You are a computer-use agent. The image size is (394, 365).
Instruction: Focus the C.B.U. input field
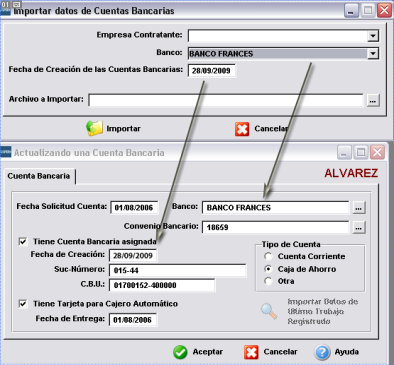click(x=162, y=285)
